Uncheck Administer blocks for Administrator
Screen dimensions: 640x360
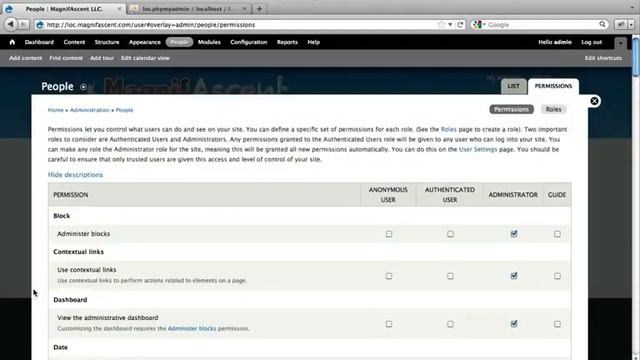514,234
